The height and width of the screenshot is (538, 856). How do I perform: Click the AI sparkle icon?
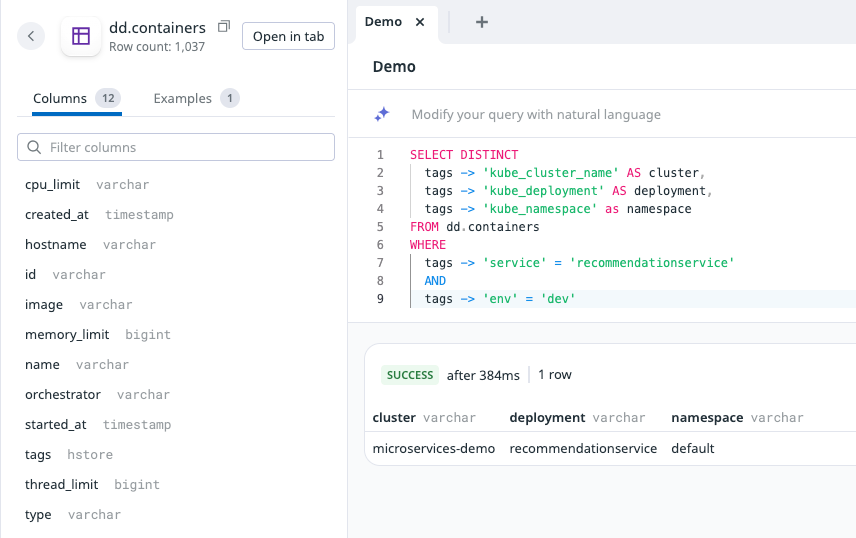click(x=382, y=114)
